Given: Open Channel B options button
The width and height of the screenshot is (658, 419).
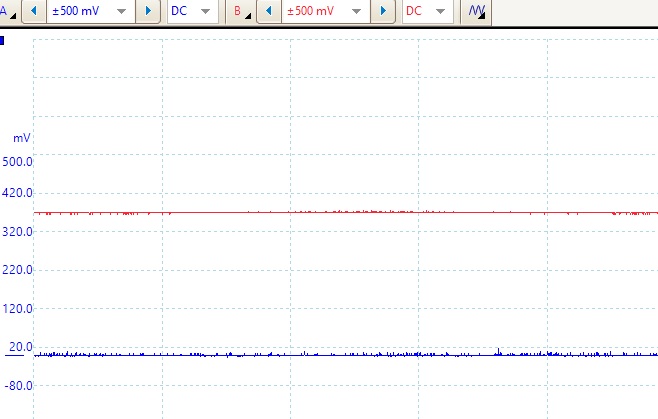Looking at the screenshot, I should point(241,11).
